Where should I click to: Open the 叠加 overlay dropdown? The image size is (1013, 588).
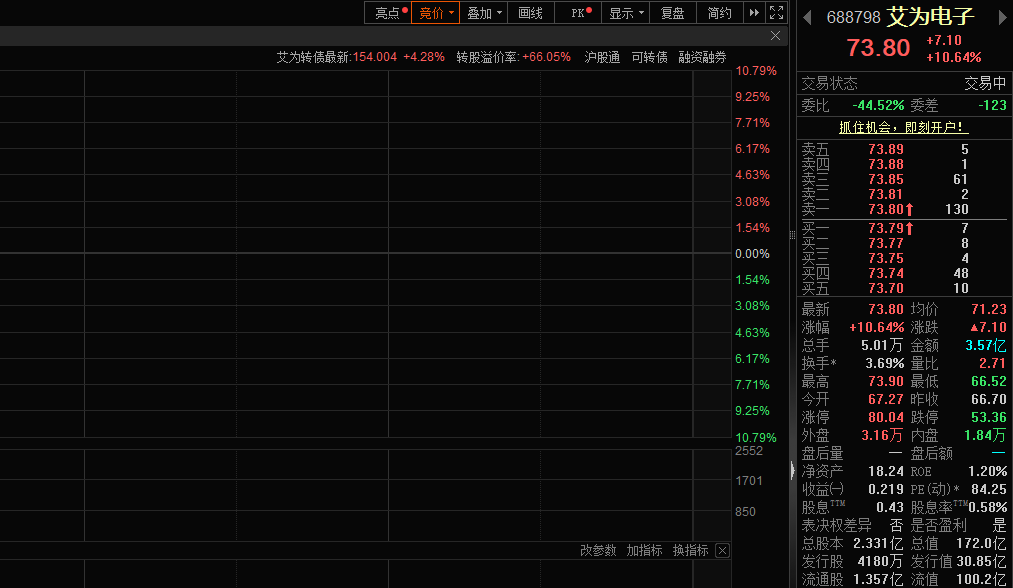pyautogui.click(x=484, y=13)
